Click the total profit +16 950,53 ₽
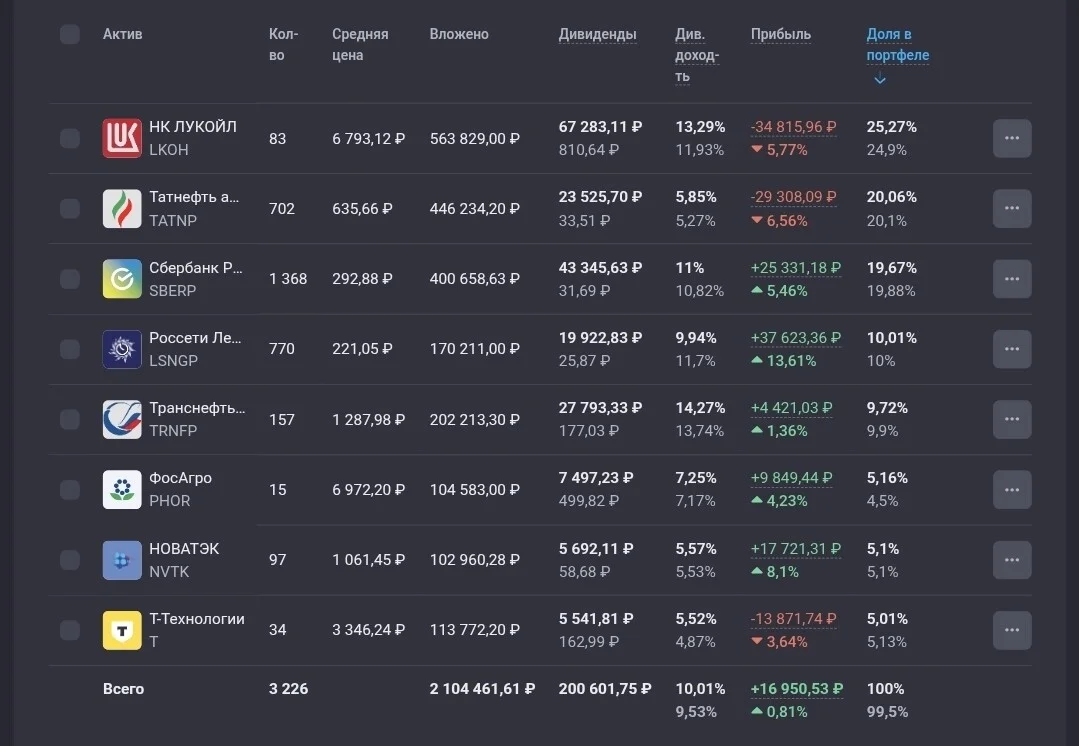 pos(797,688)
